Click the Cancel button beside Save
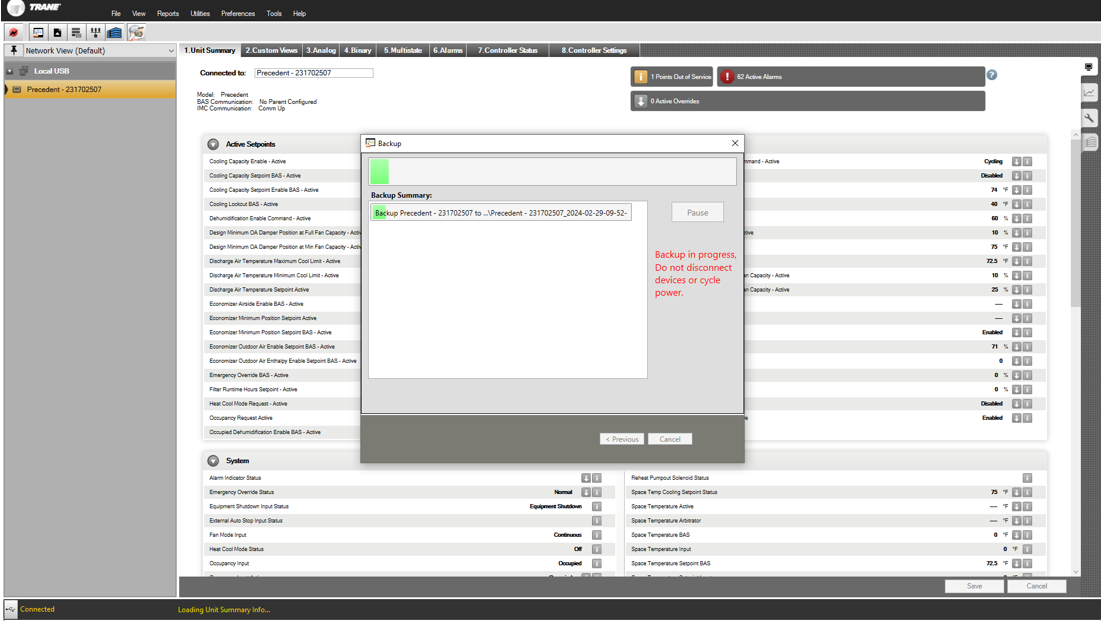Image resolution: width=1101 pixels, height=621 pixels. coord(1036,586)
